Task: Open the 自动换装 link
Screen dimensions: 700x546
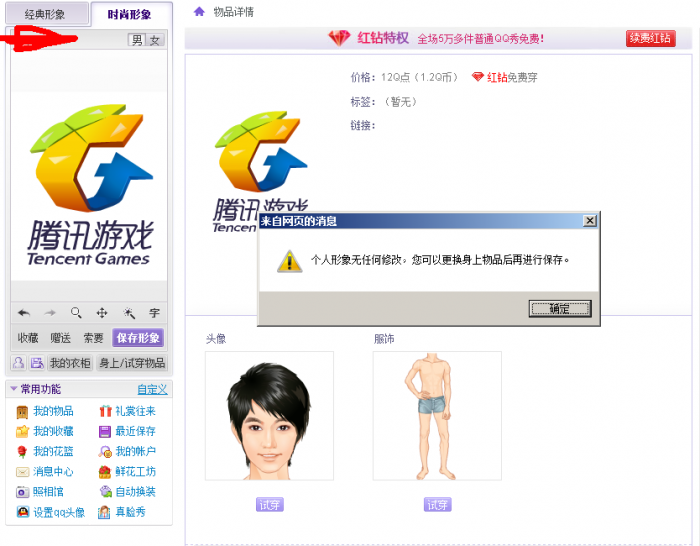Action: point(136,492)
